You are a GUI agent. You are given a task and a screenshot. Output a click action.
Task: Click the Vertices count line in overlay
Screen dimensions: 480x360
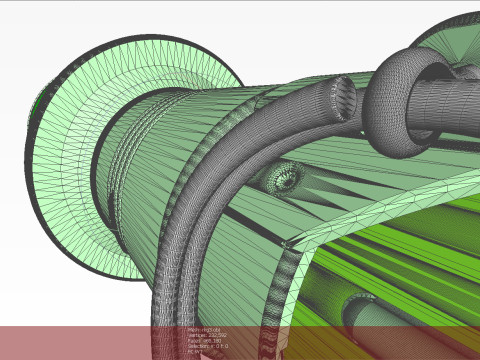(207, 335)
